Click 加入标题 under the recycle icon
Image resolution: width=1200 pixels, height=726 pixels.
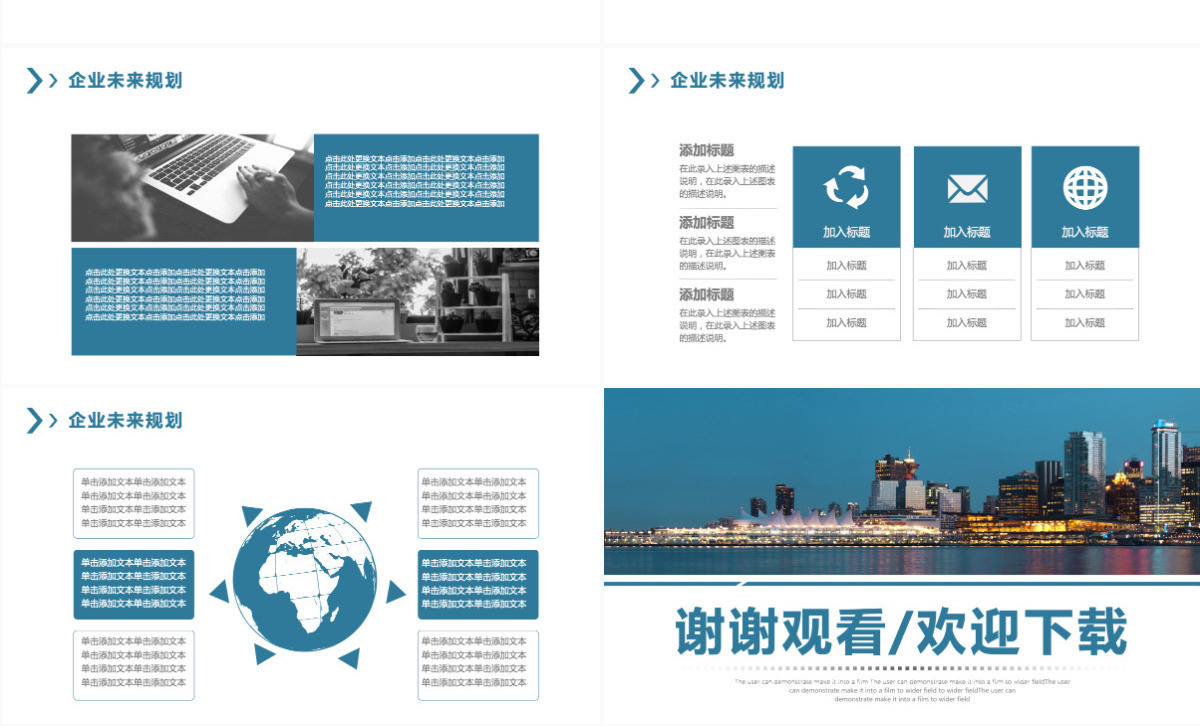point(846,232)
